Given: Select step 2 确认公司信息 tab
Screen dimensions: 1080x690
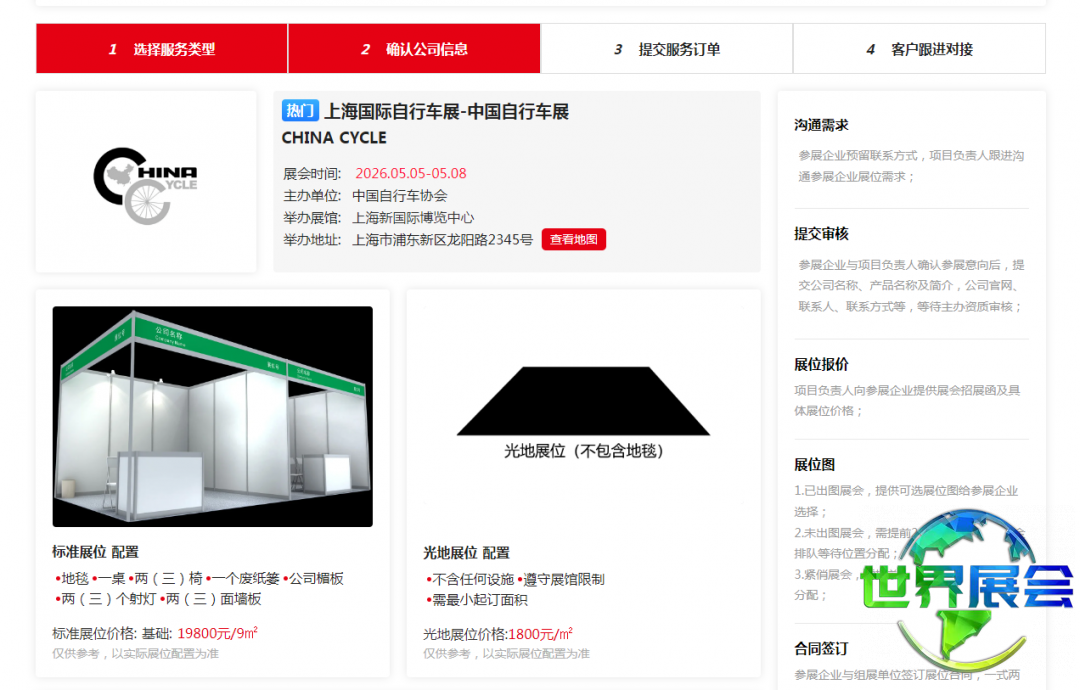Looking at the screenshot, I should pos(414,49).
